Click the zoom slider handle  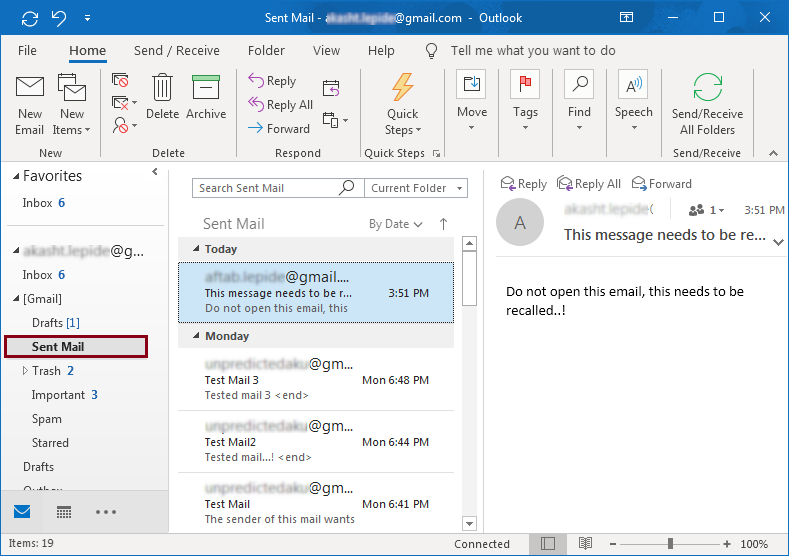click(x=670, y=544)
